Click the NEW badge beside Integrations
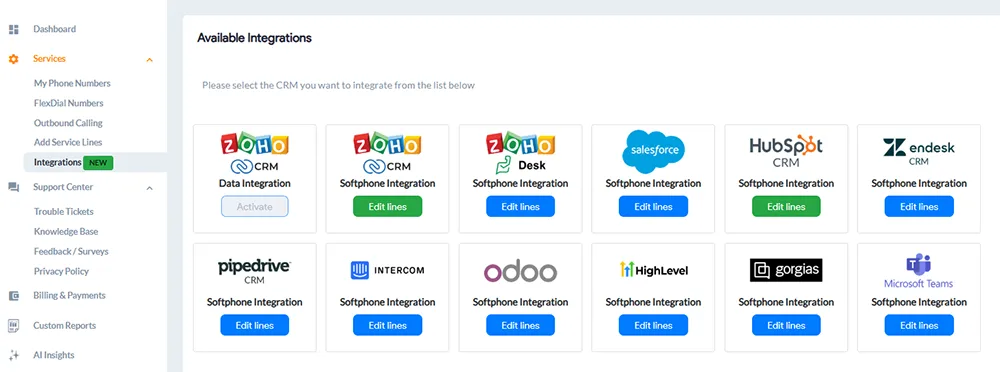Screen dimensions: 1000x372 click(98, 163)
